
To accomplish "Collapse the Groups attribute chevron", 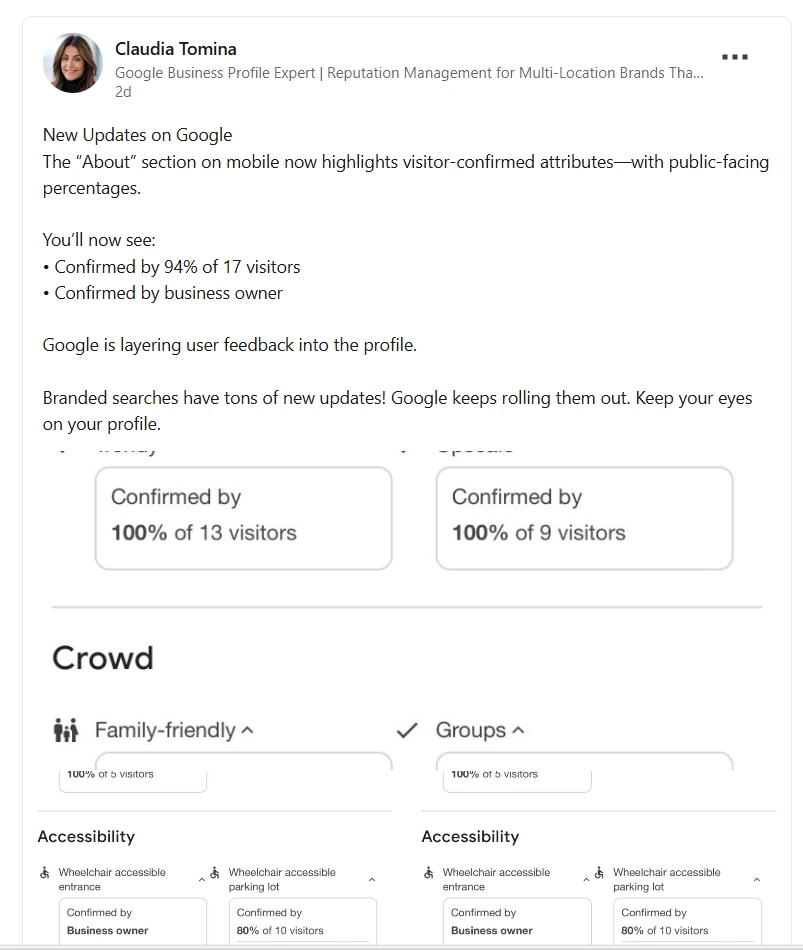I will (518, 731).
